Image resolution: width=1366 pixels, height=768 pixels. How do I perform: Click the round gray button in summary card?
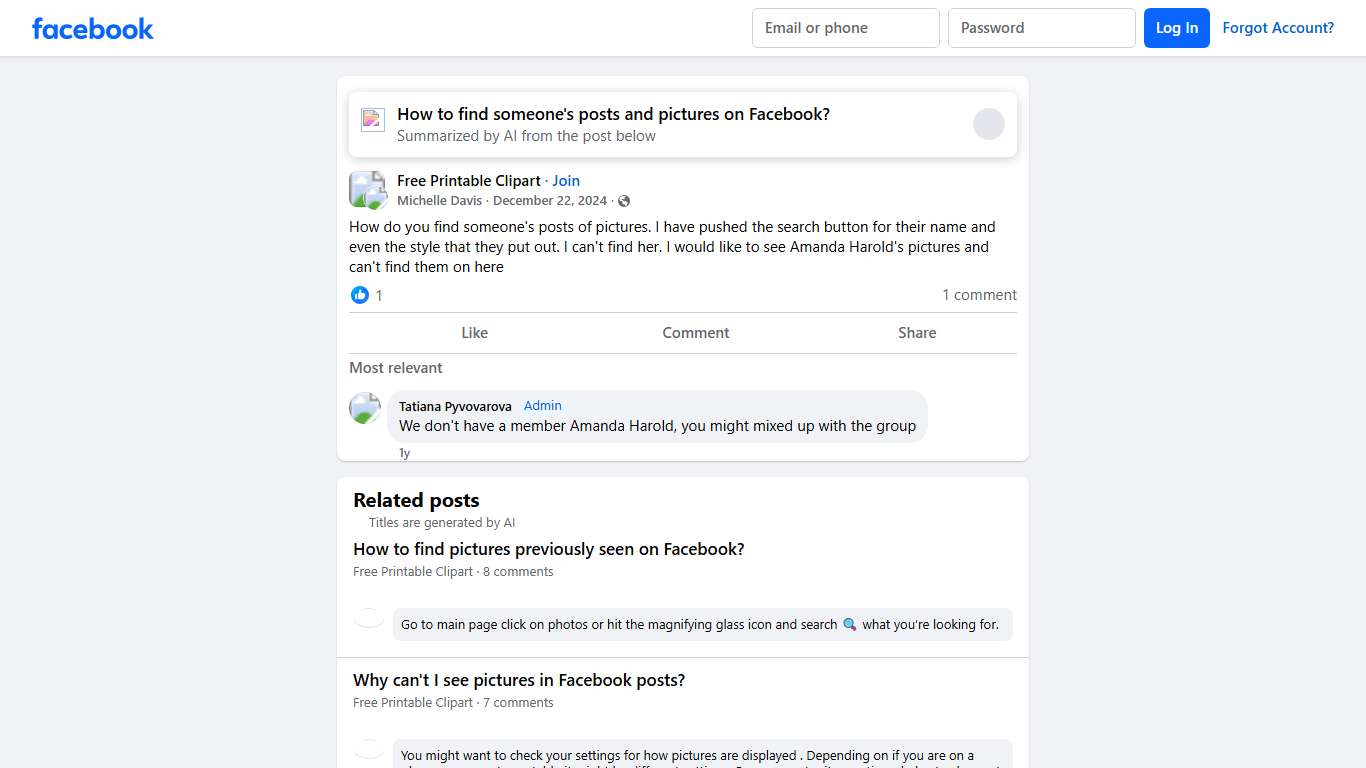[988, 124]
